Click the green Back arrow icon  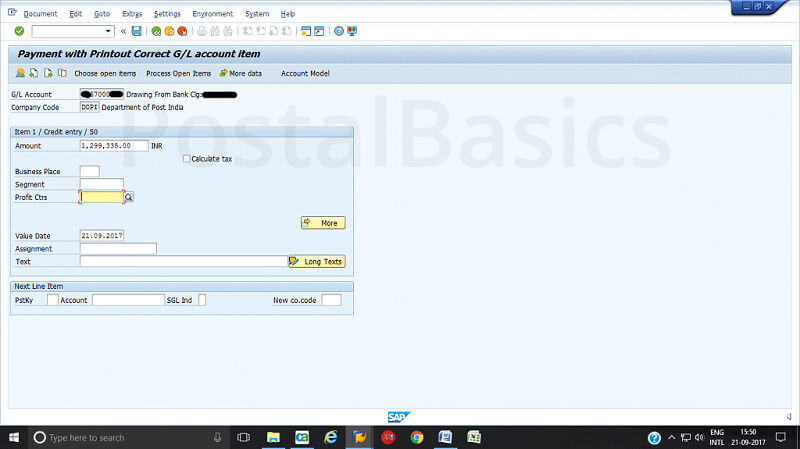(156, 31)
